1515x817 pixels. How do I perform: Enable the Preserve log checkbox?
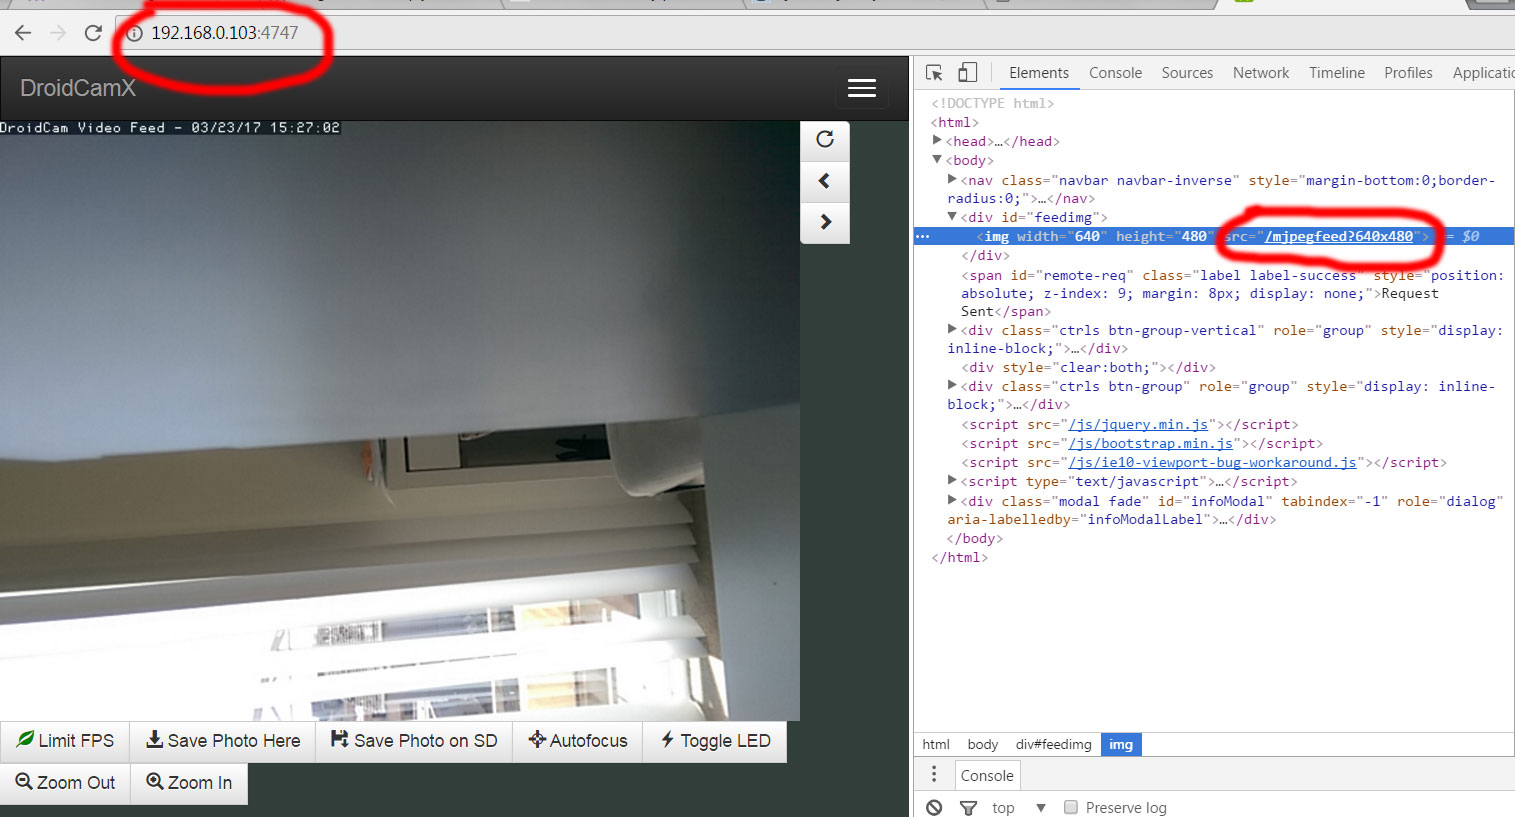point(1071,808)
